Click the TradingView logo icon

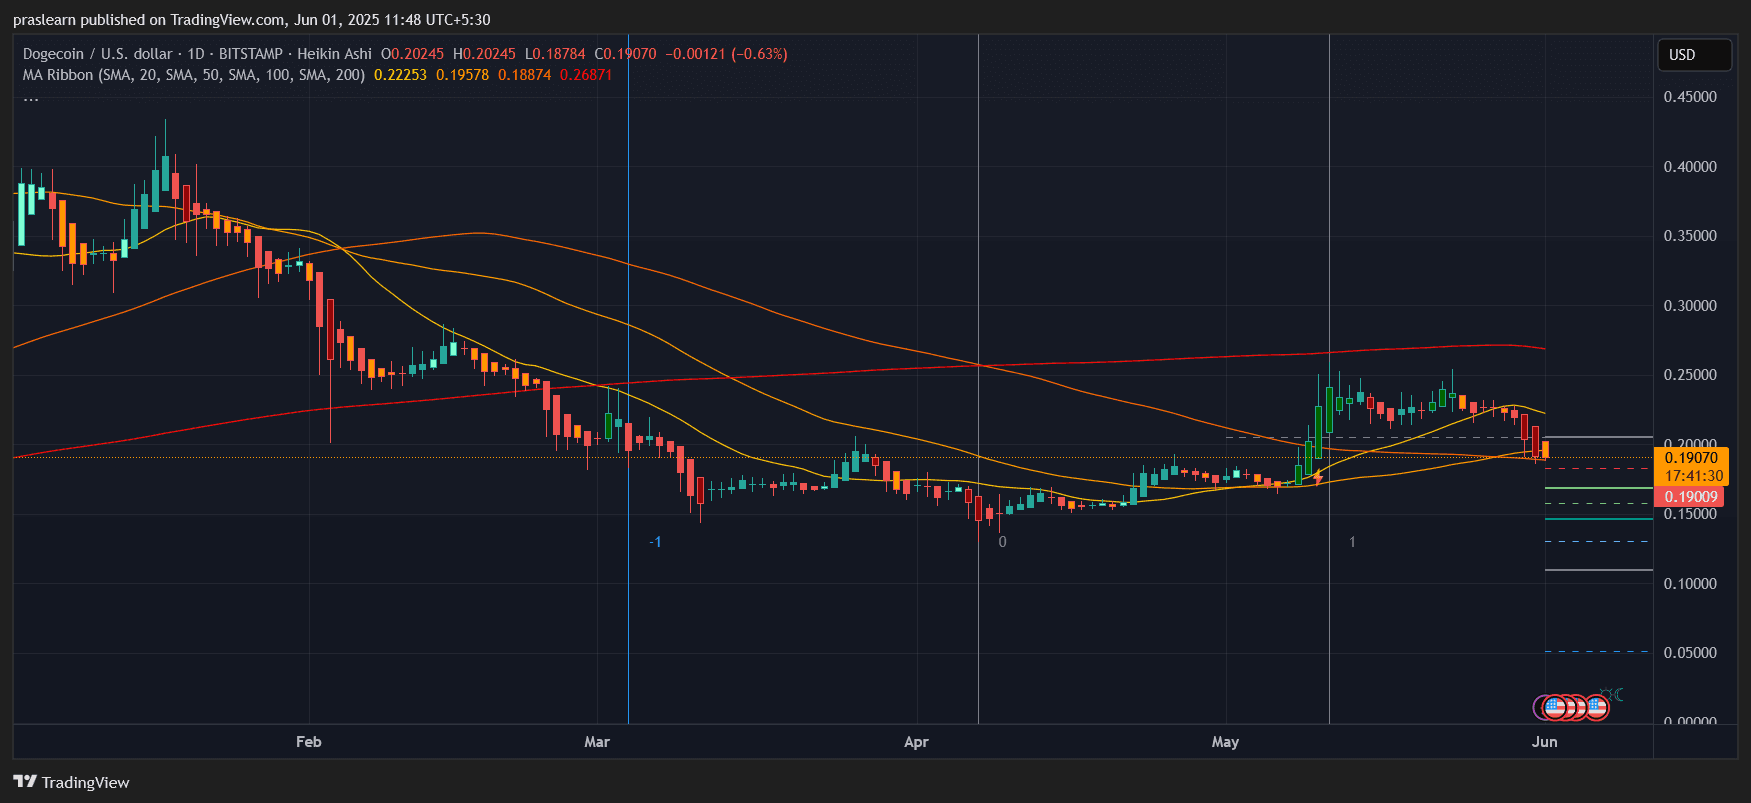(x=25, y=782)
